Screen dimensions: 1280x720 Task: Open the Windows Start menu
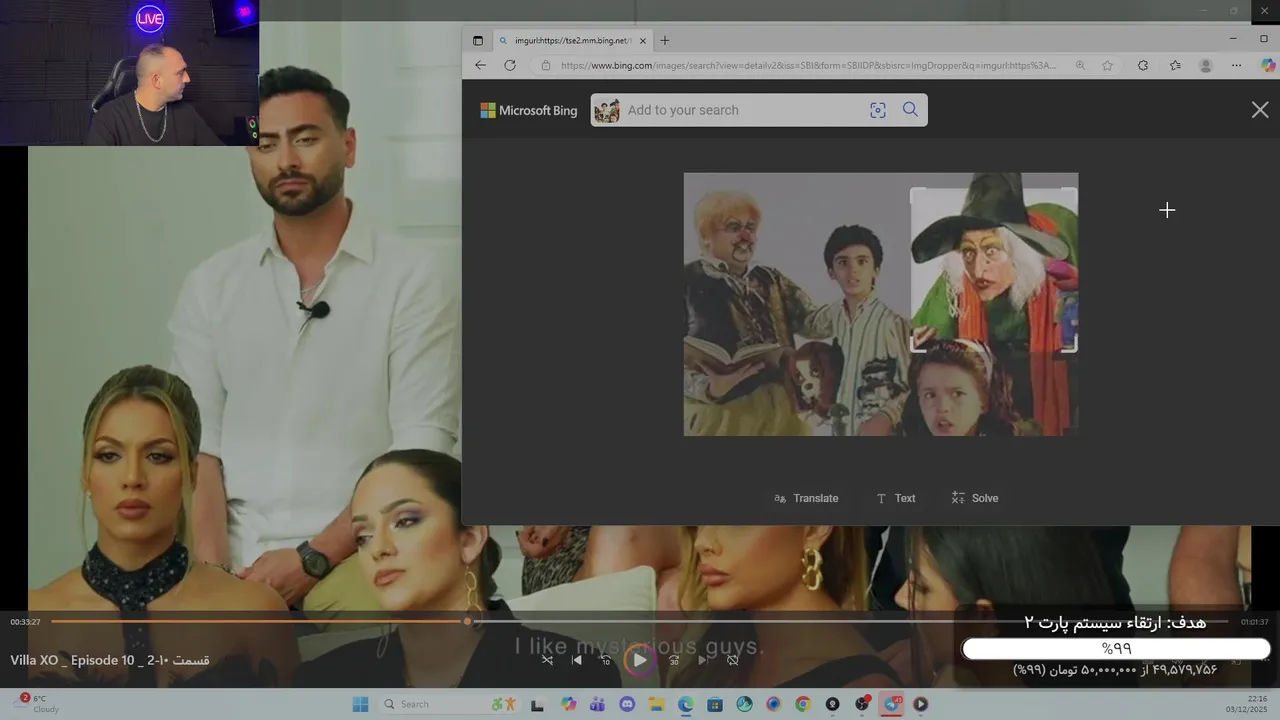361,704
